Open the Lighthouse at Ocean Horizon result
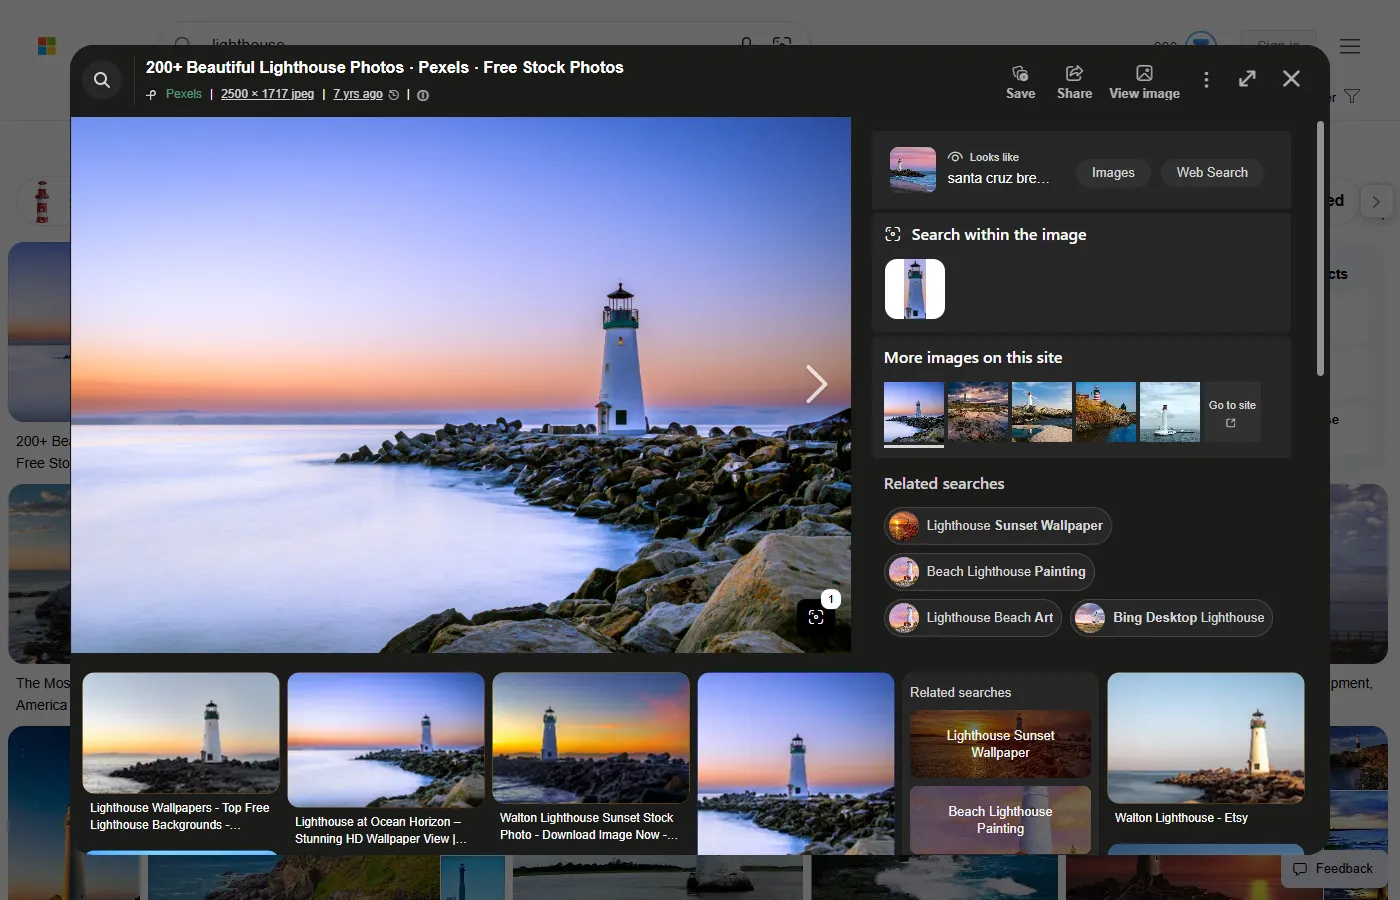 click(x=386, y=762)
